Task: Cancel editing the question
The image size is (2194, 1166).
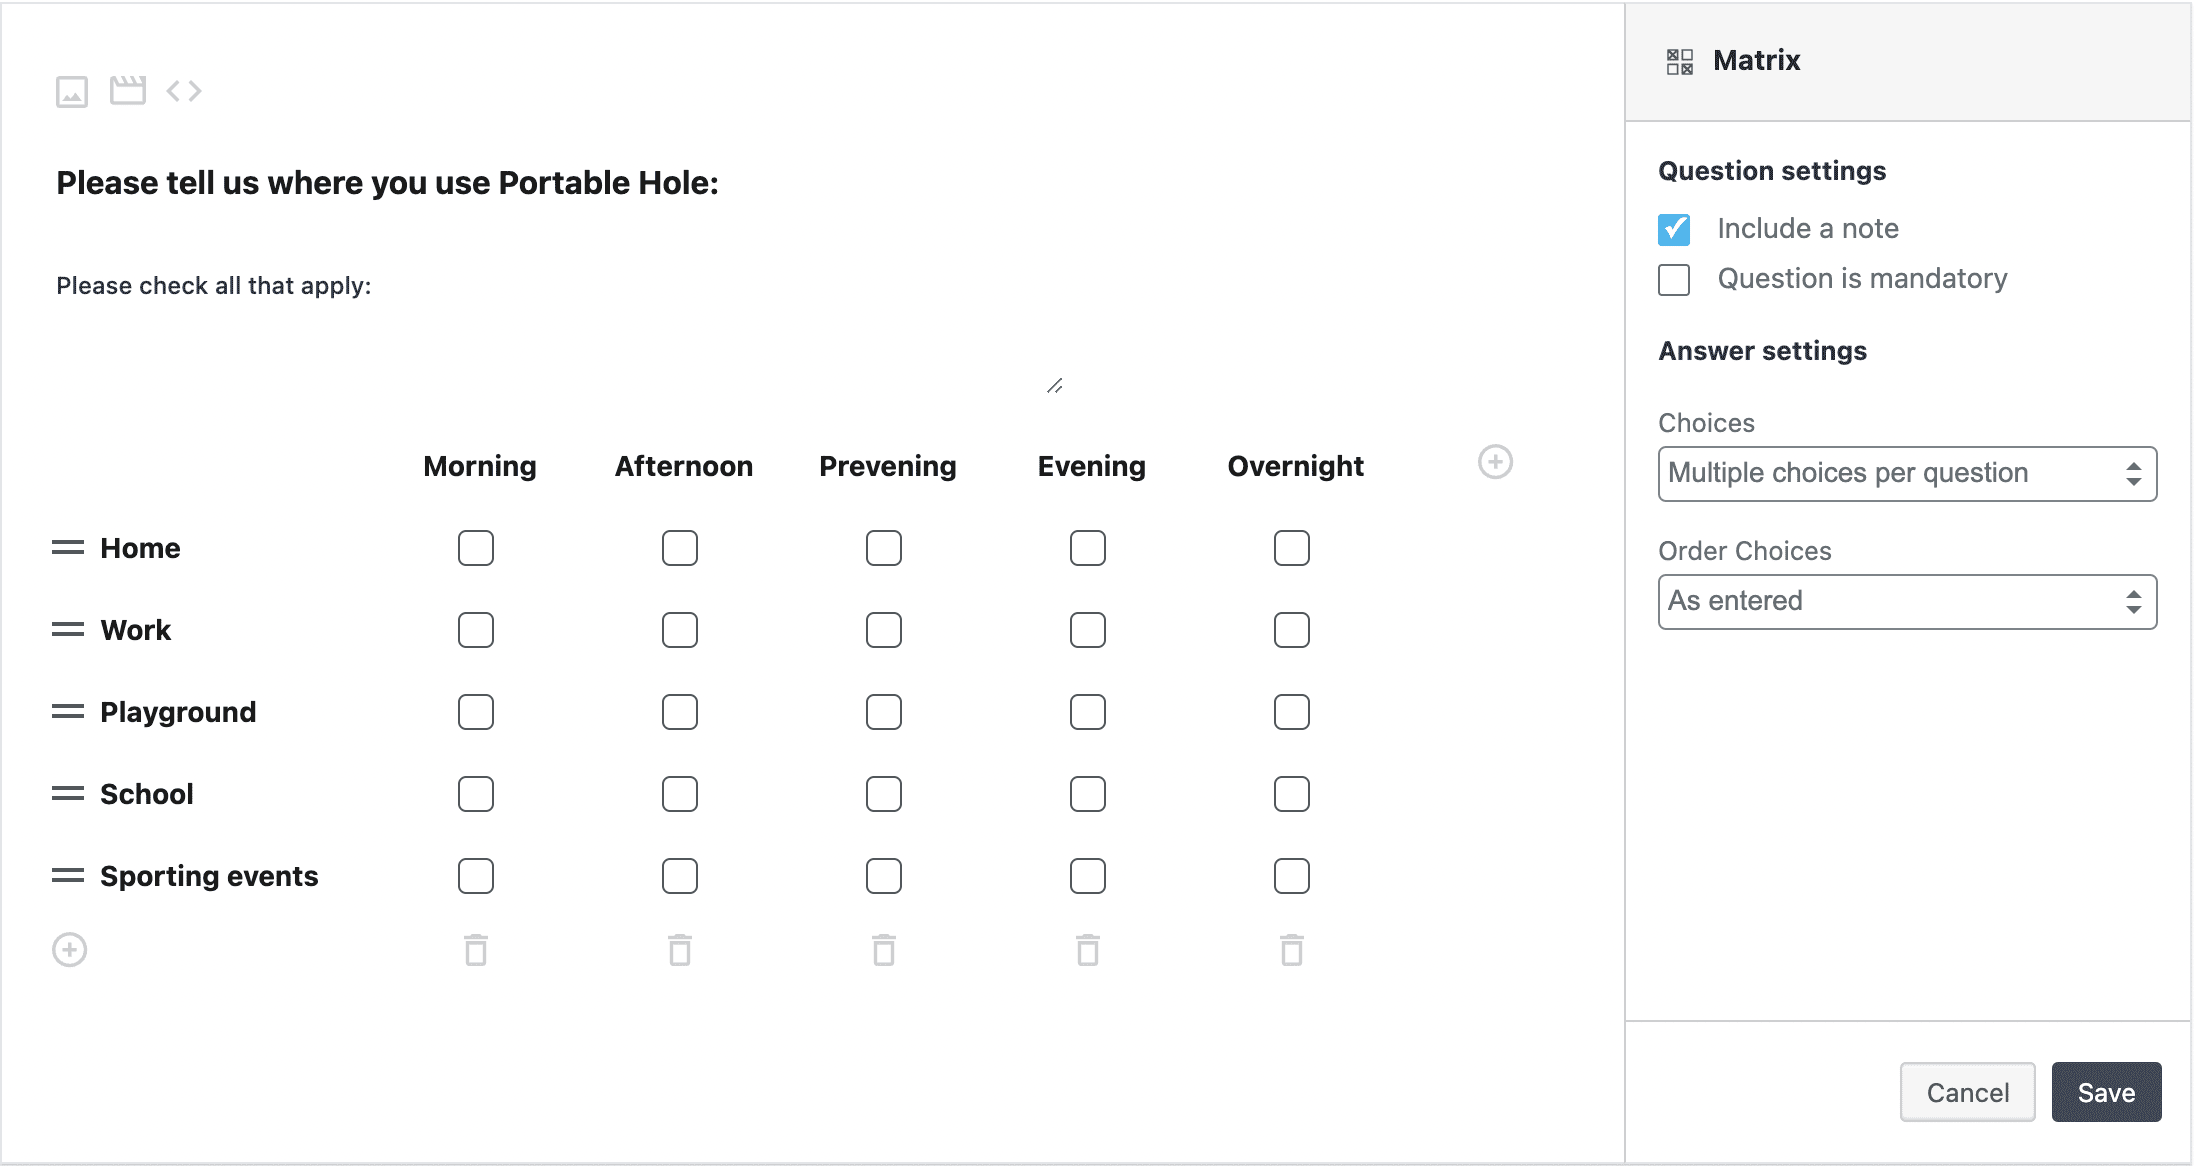Action: pos(1966,1092)
